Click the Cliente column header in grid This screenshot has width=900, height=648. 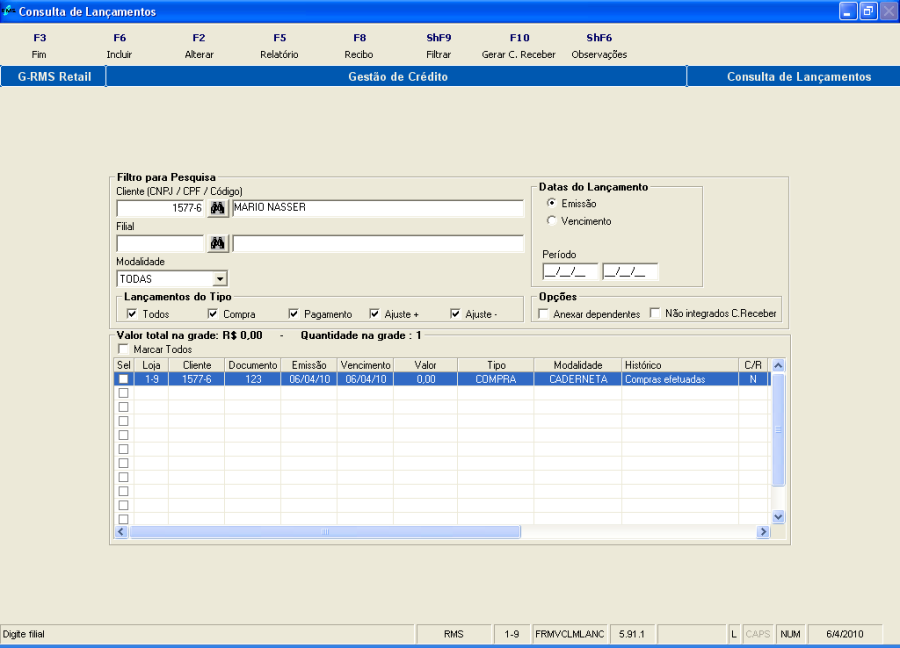197,365
